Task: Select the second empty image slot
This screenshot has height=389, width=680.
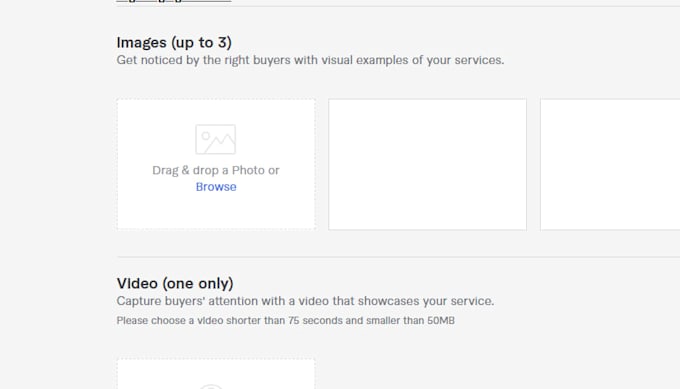Action: [x=428, y=164]
